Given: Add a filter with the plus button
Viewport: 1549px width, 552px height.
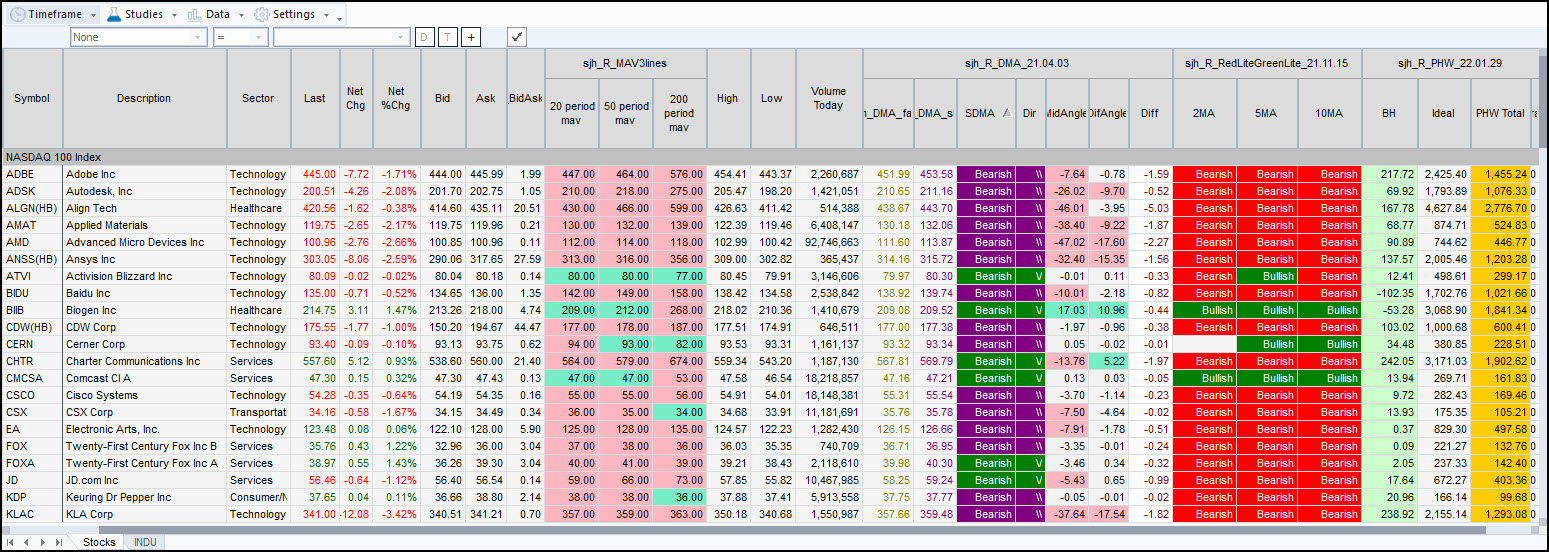Looking at the screenshot, I should coord(471,37).
